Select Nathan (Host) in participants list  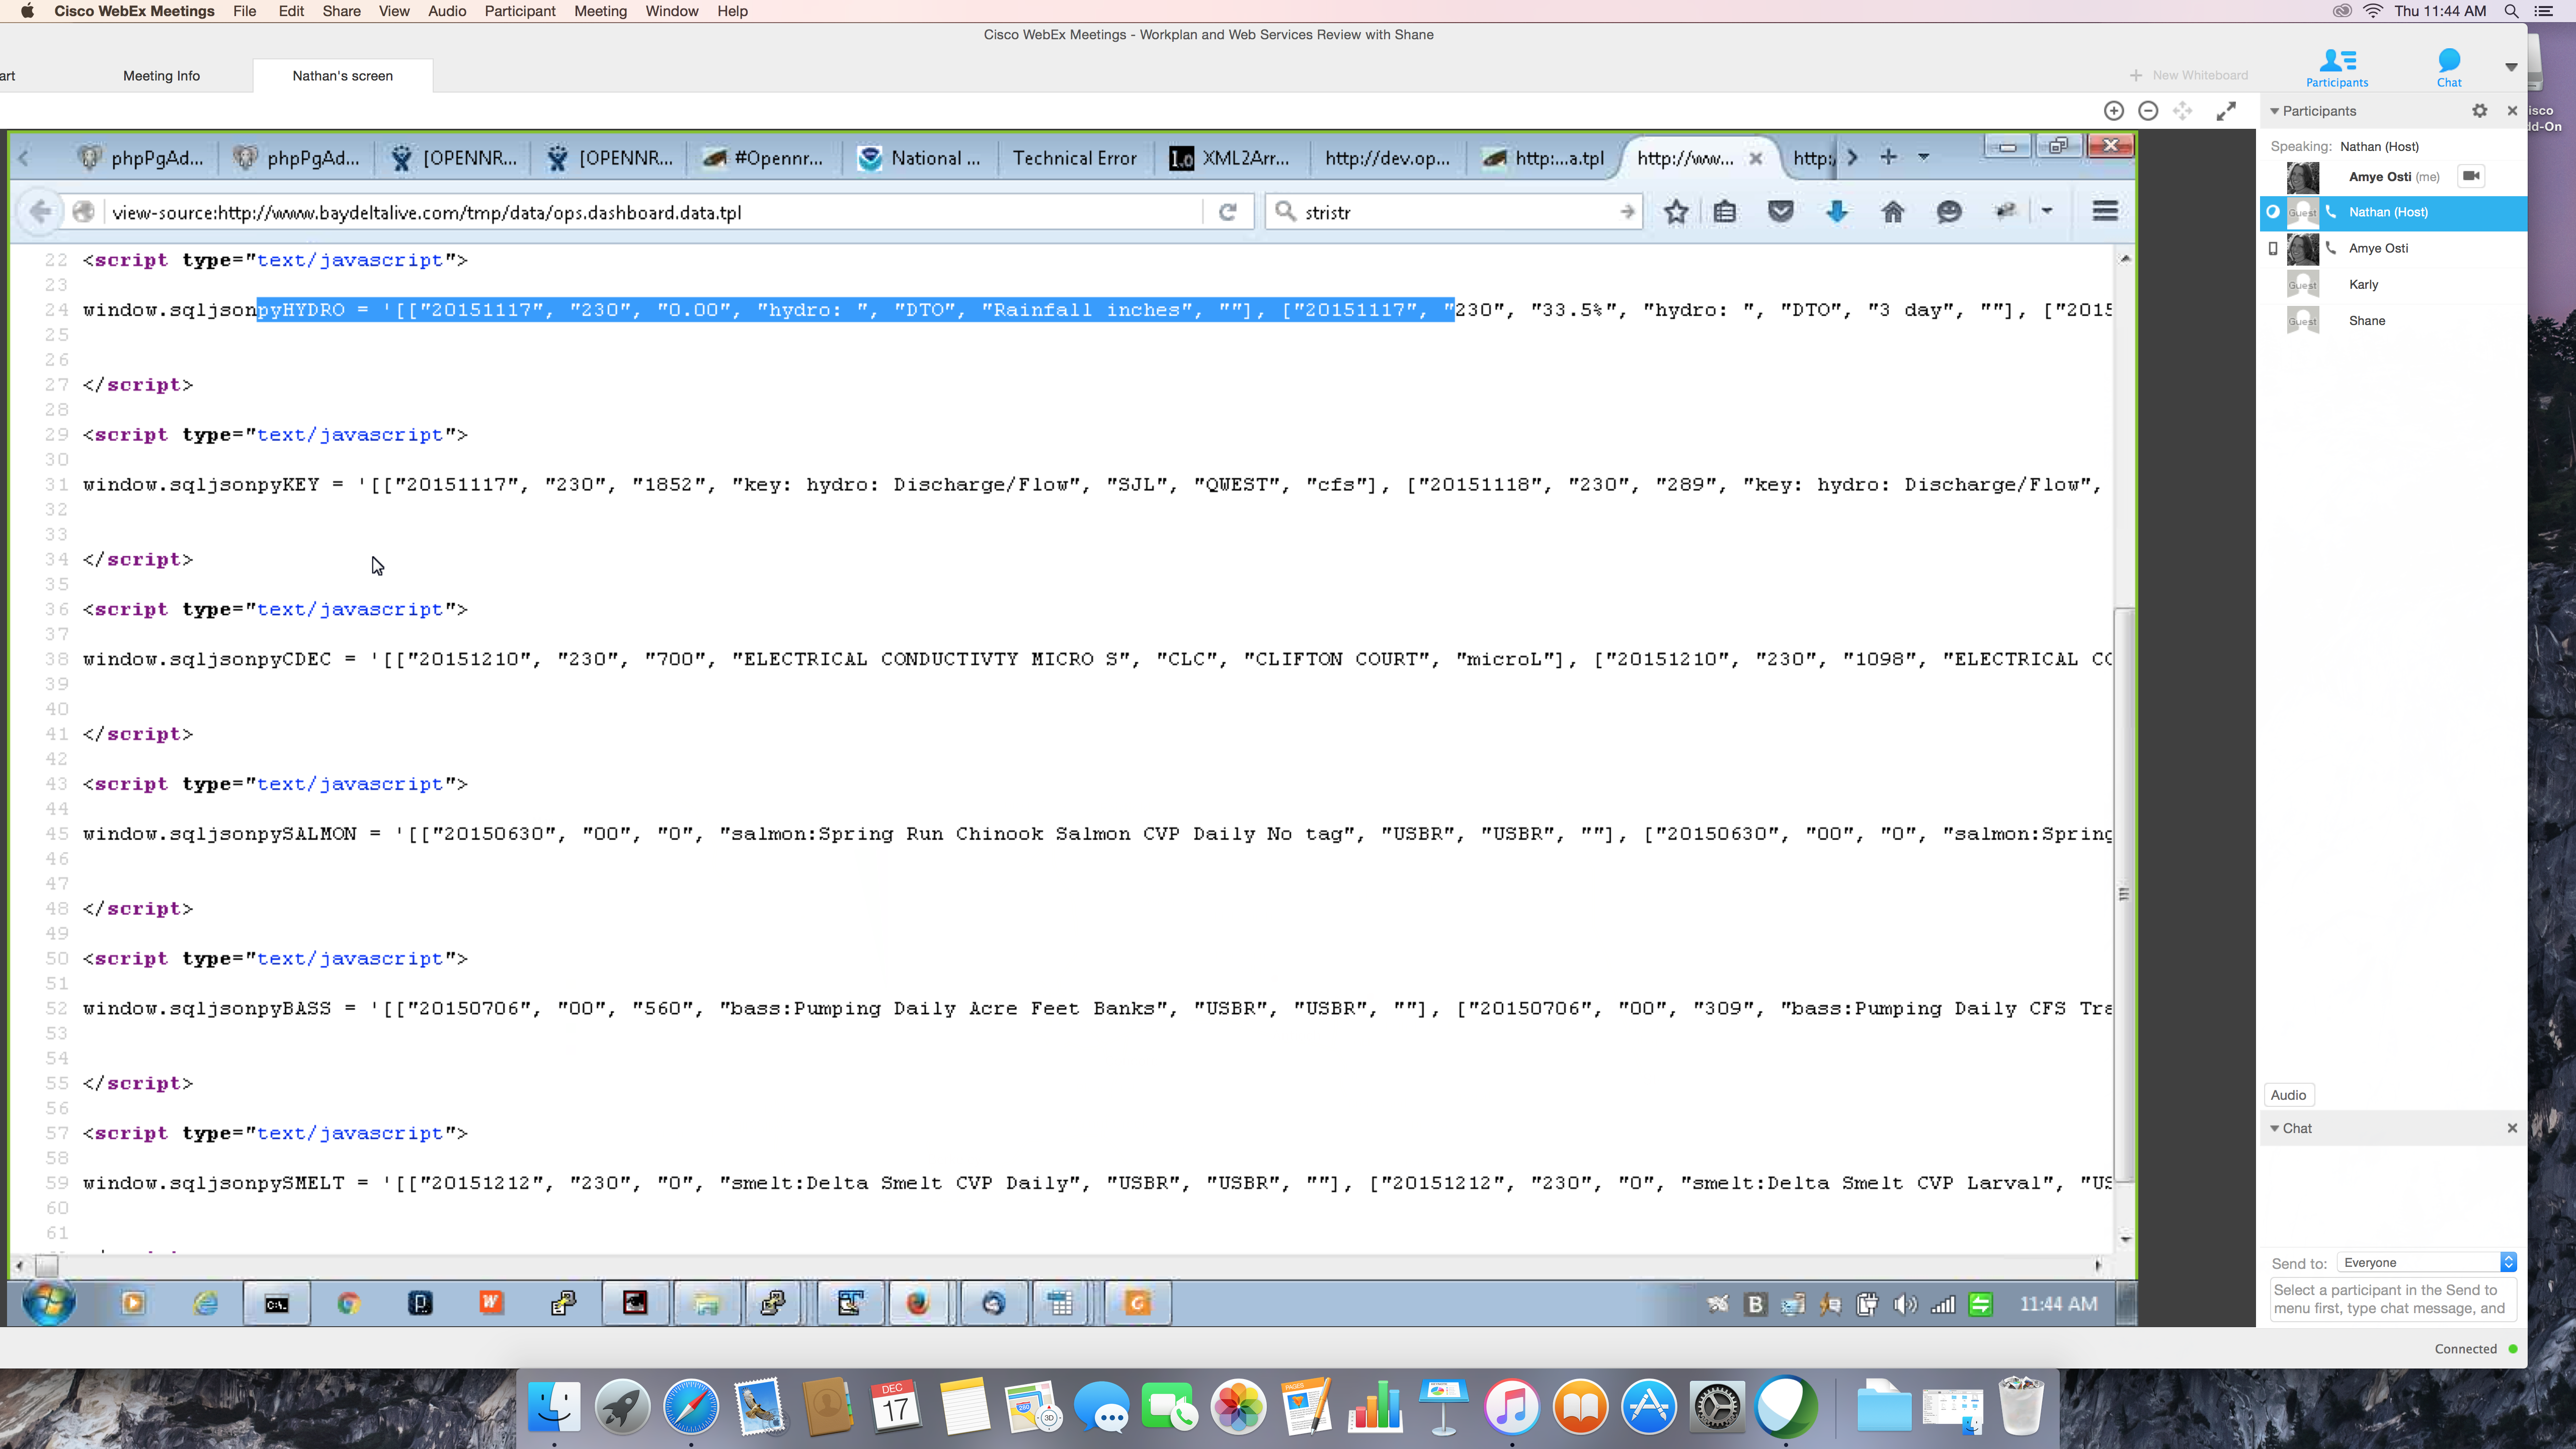[2393, 212]
